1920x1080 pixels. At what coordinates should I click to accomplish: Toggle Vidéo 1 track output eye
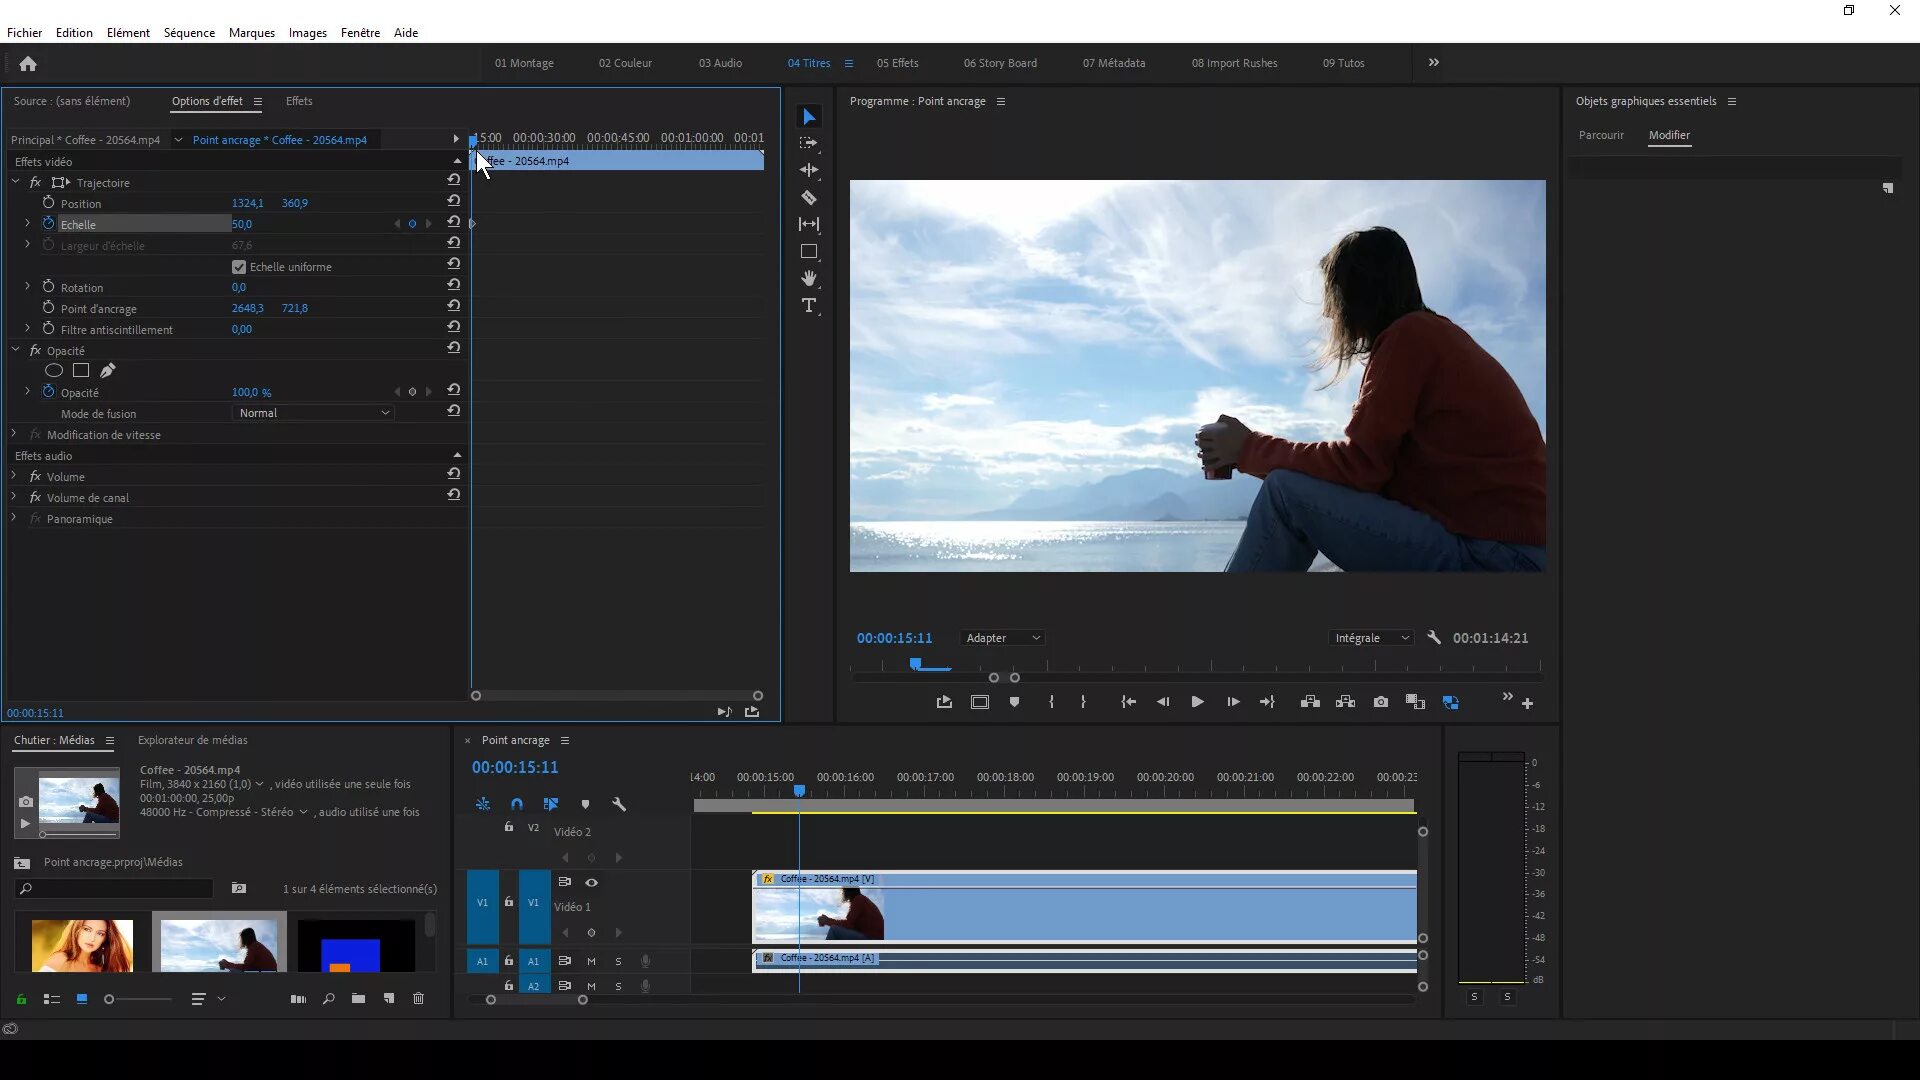coord(591,882)
